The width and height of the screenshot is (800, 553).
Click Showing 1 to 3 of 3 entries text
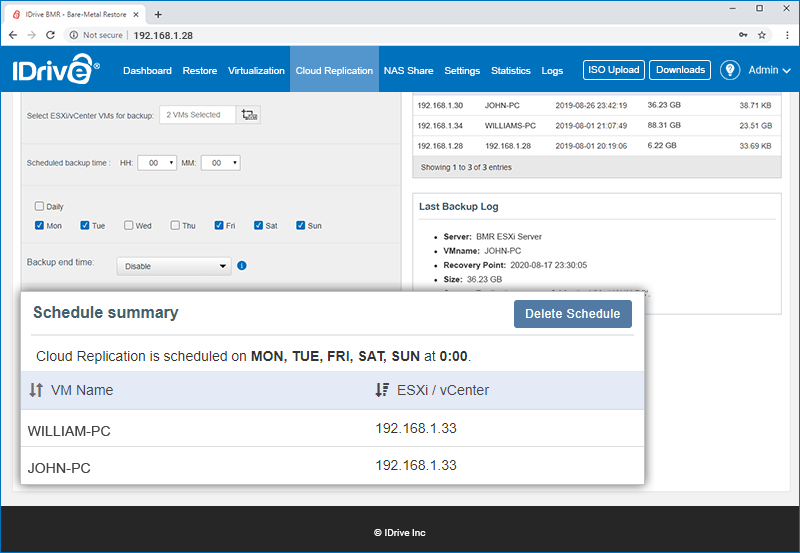pyautogui.click(x=466, y=167)
